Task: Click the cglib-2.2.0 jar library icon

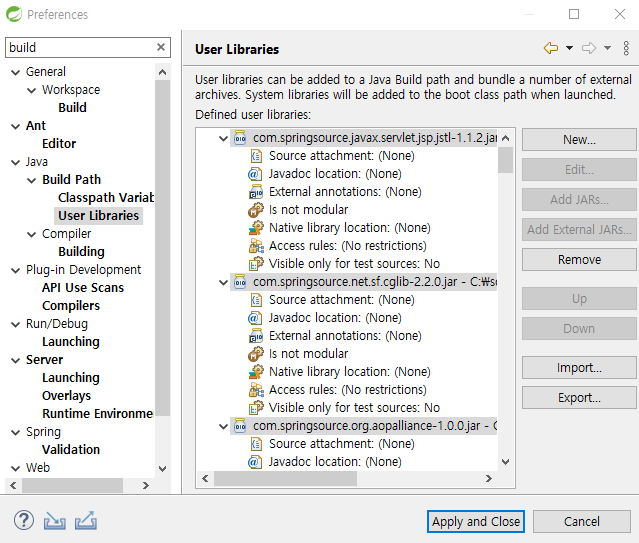Action: [240, 282]
